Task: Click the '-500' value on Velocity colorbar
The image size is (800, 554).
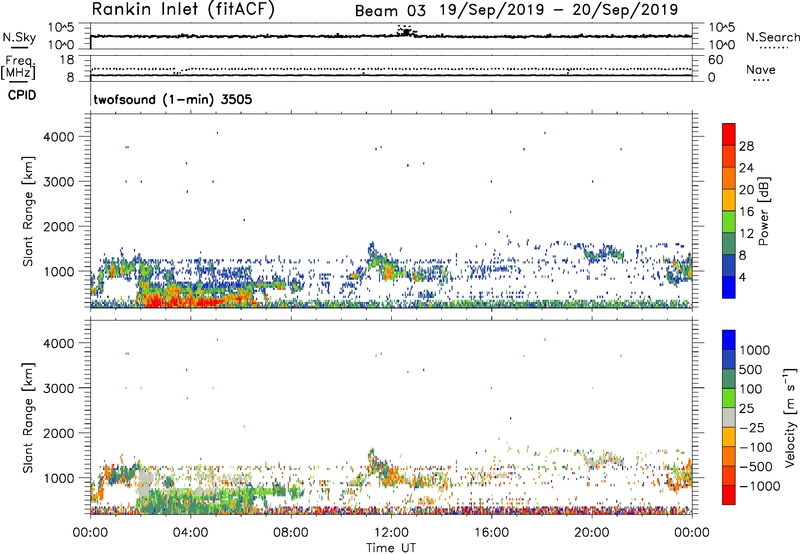Action: [x=756, y=467]
